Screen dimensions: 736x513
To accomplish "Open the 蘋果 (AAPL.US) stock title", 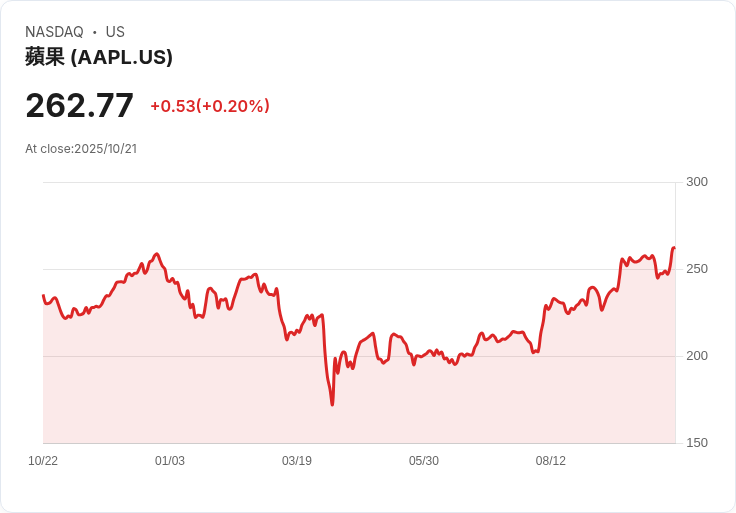I will click(x=99, y=57).
